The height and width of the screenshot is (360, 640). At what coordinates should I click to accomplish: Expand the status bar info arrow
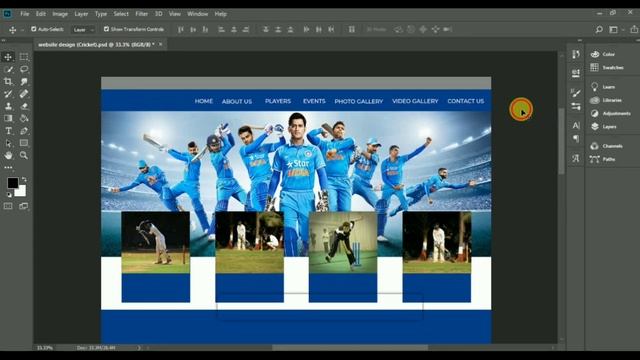pyautogui.click(x=139, y=348)
